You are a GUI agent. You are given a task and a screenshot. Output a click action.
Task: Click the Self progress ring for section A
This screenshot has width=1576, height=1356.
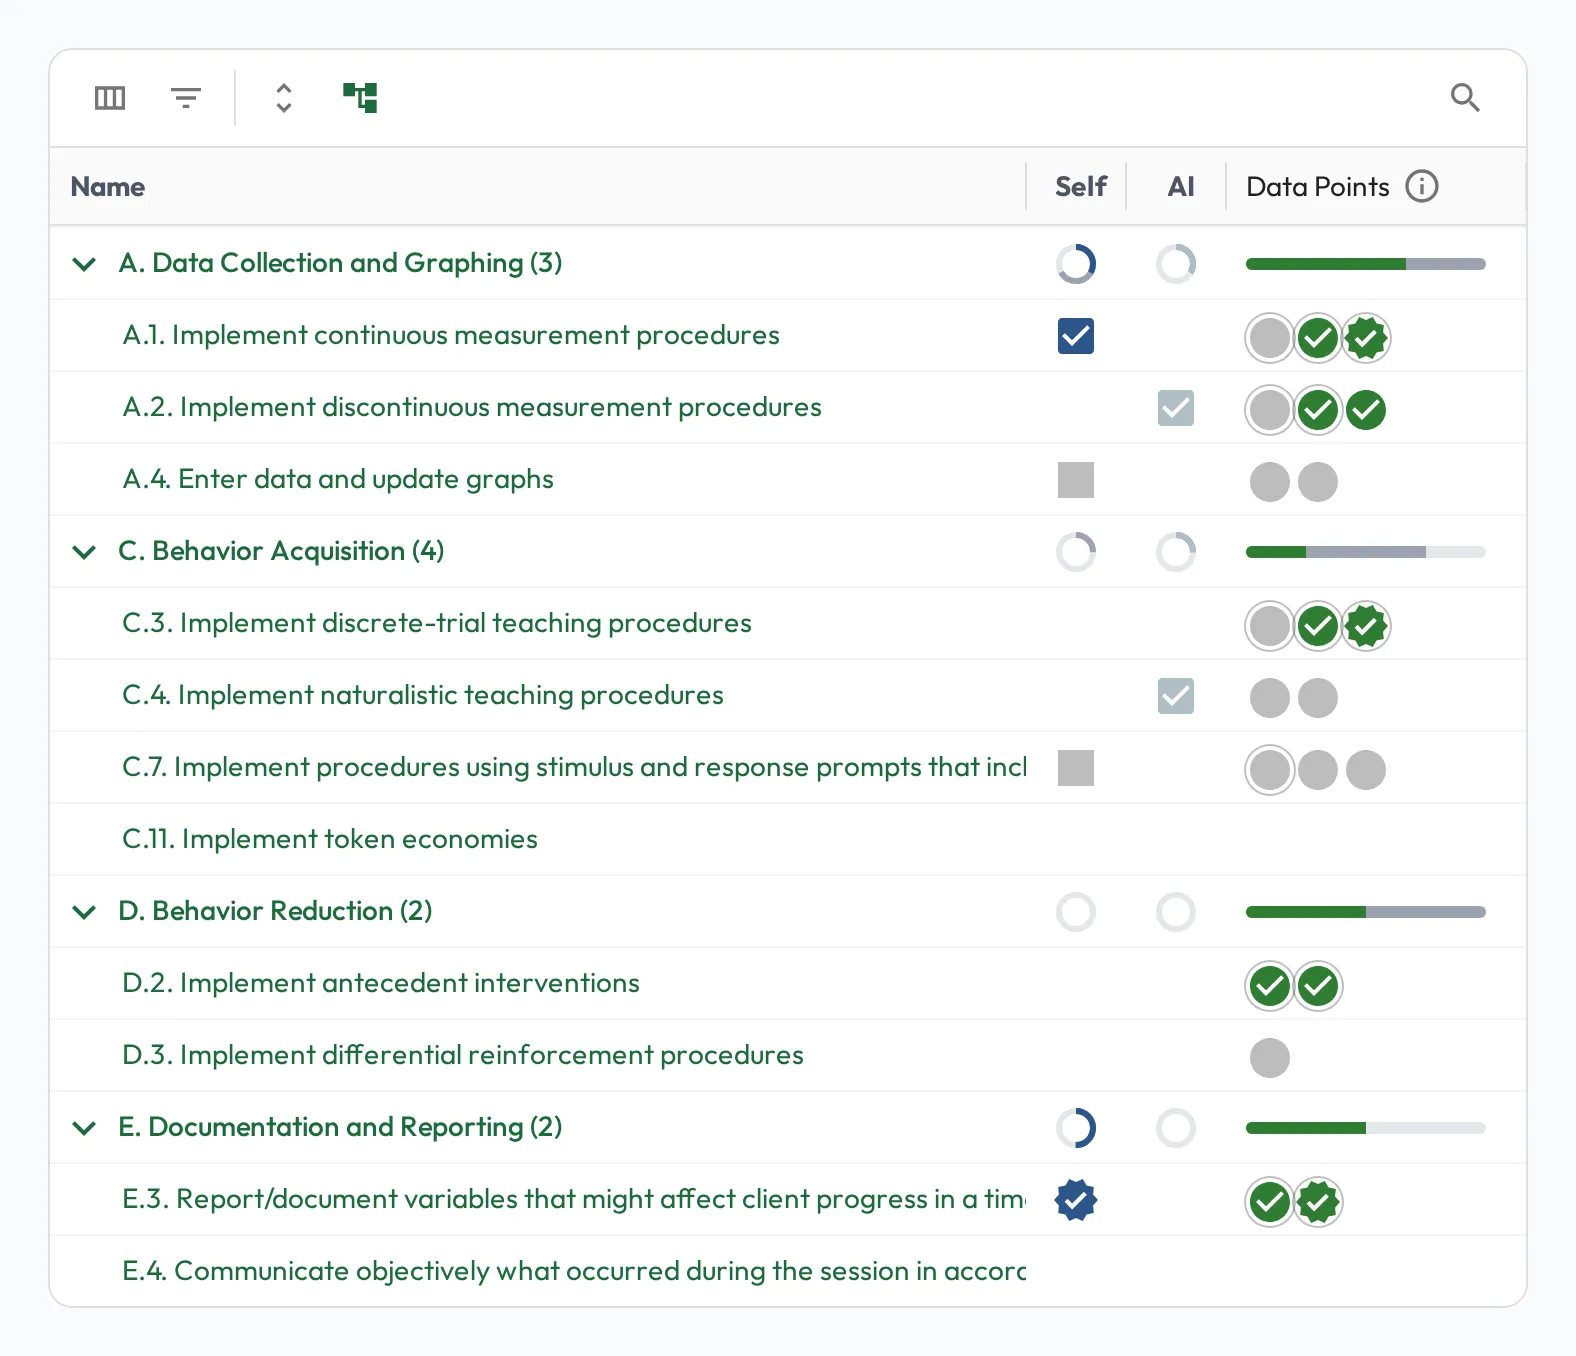click(x=1076, y=264)
